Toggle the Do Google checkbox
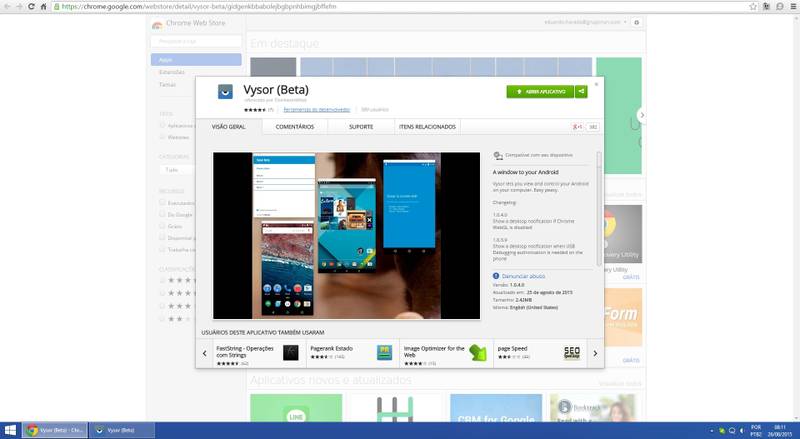This screenshot has width=800, height=439. point(162,214)
